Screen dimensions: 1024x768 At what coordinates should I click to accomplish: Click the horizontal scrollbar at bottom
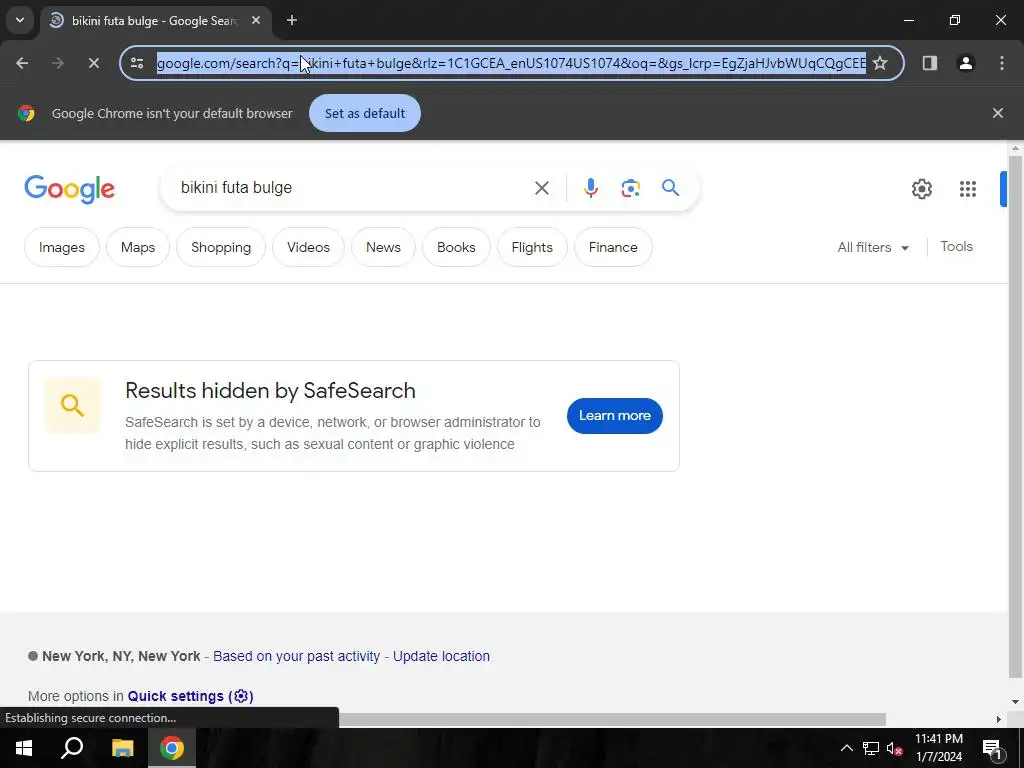click(612, 719)
